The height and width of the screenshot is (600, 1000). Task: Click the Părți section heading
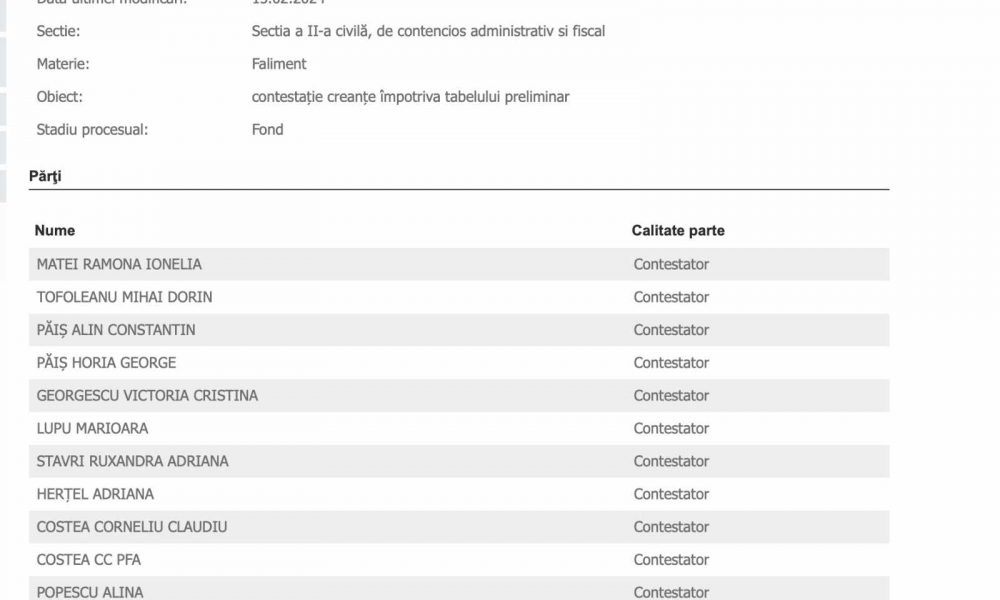(x=45, y=176)
